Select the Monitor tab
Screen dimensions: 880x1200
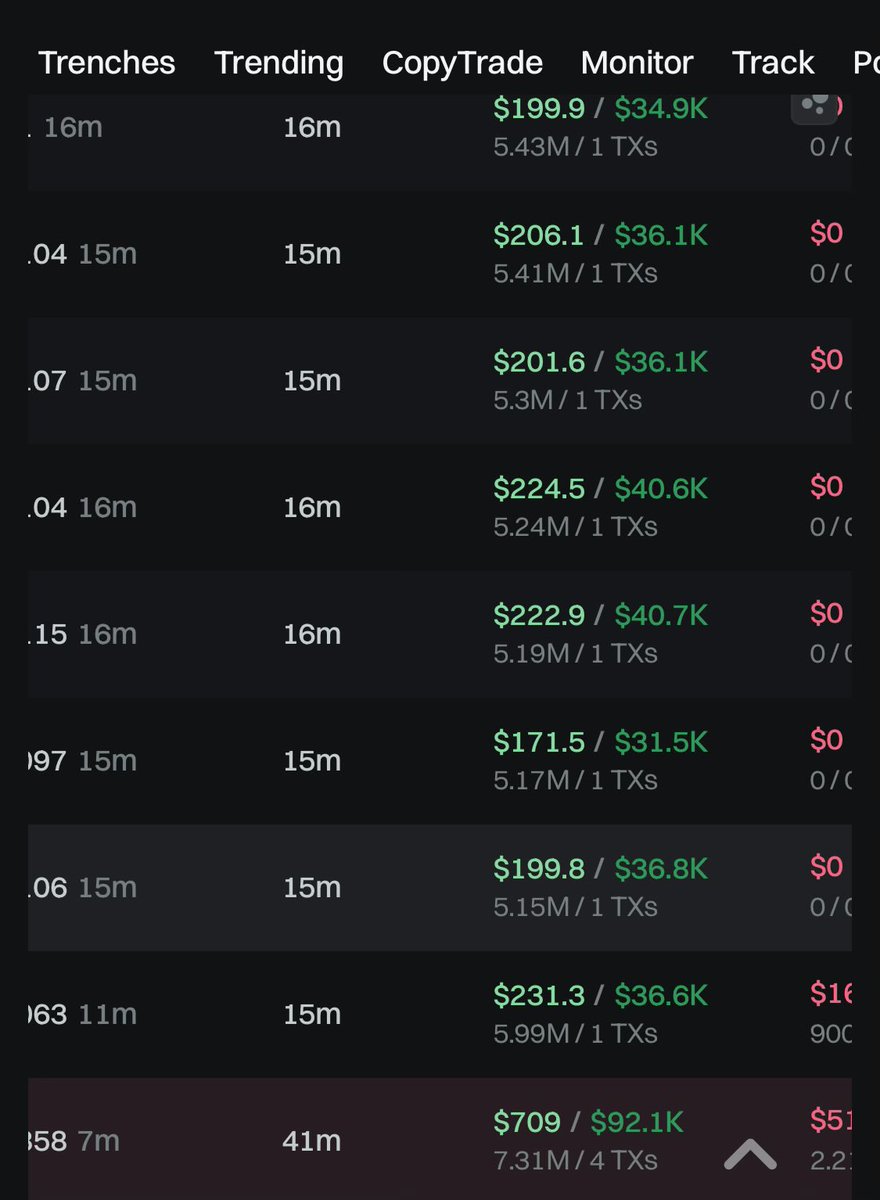point(637,63)
